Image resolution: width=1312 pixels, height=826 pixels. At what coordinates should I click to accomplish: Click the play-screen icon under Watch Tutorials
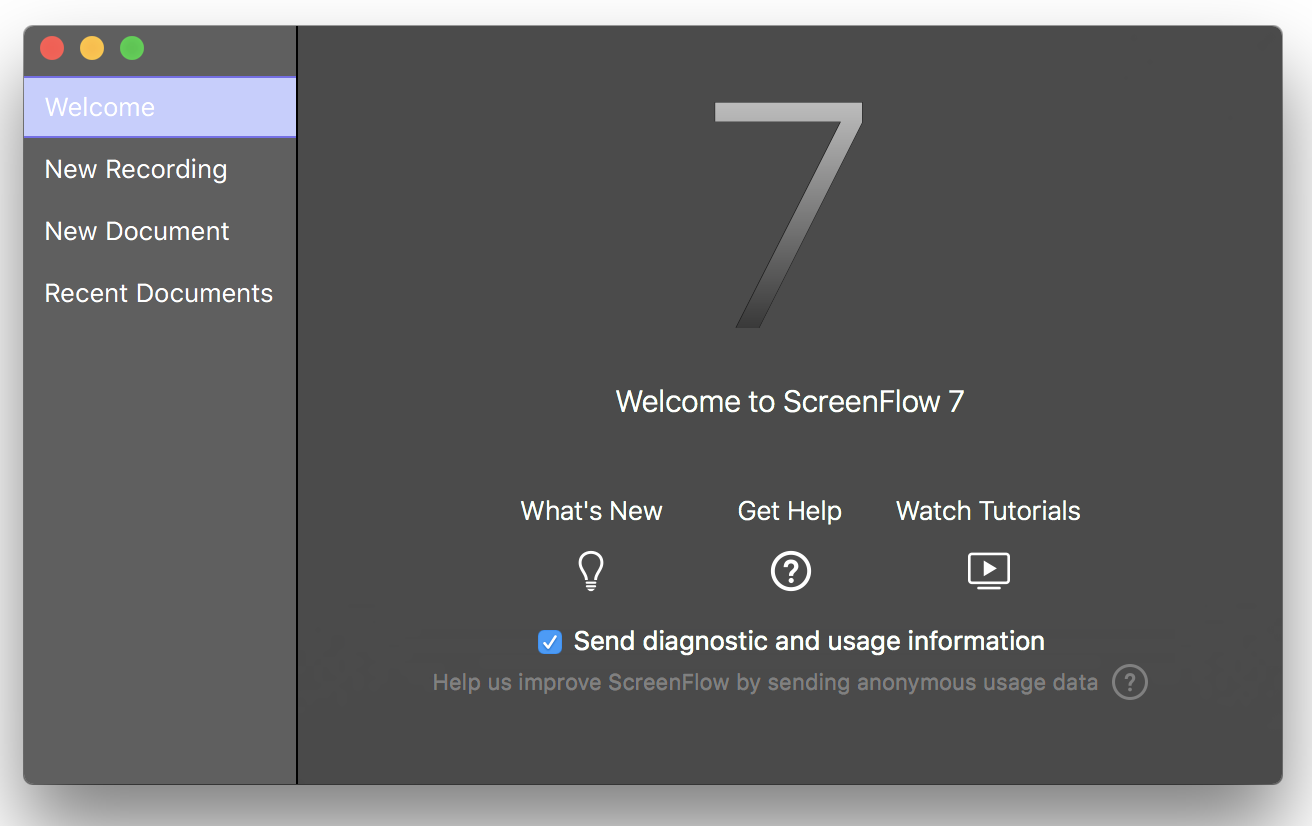988,570
